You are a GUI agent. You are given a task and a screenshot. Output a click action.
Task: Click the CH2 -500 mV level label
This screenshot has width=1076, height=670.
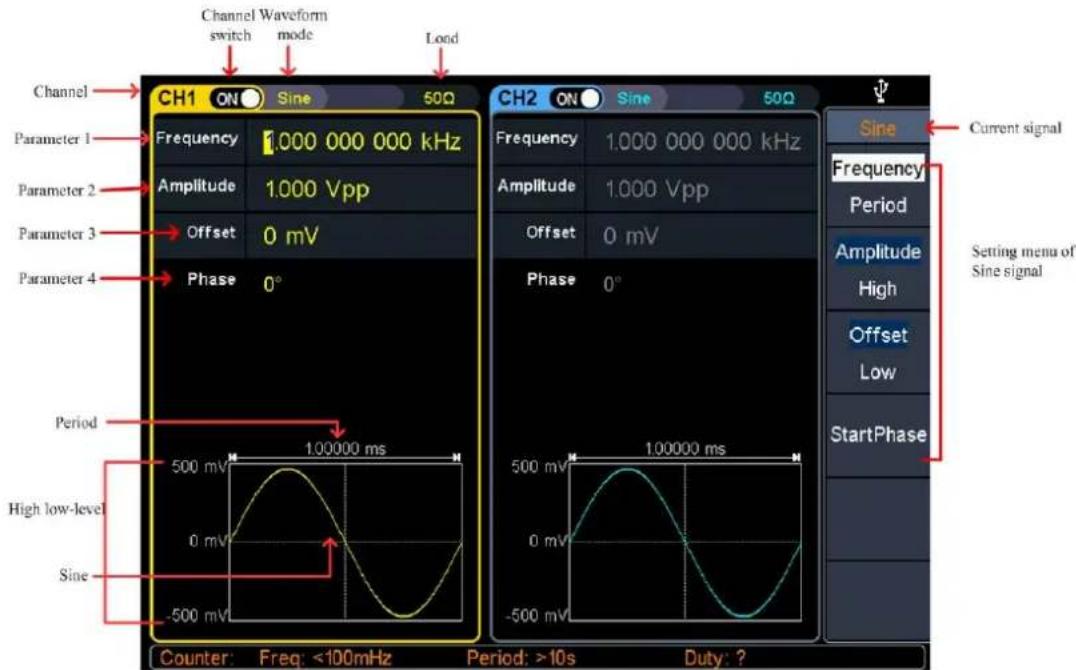tap(537, 616)
